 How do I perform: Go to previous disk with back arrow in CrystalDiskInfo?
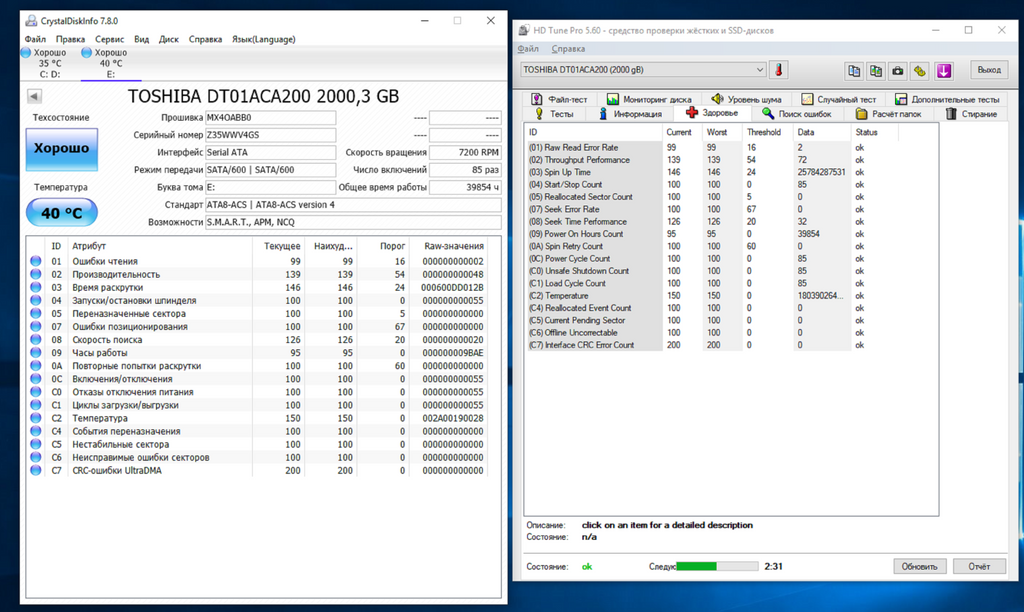click(35, 96)
